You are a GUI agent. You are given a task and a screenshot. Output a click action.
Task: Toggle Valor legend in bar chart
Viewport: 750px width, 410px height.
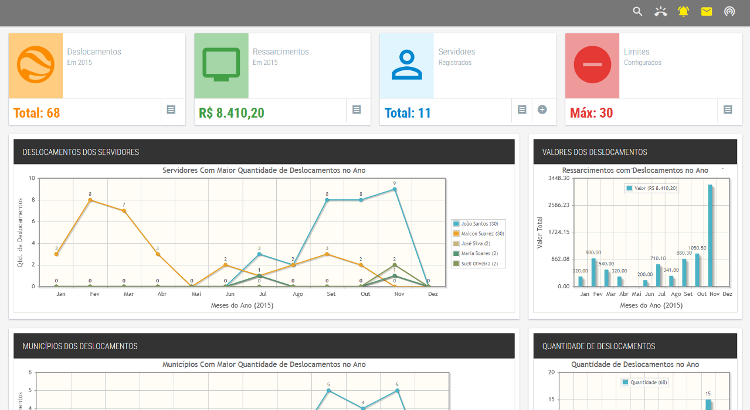coord(651,188)
